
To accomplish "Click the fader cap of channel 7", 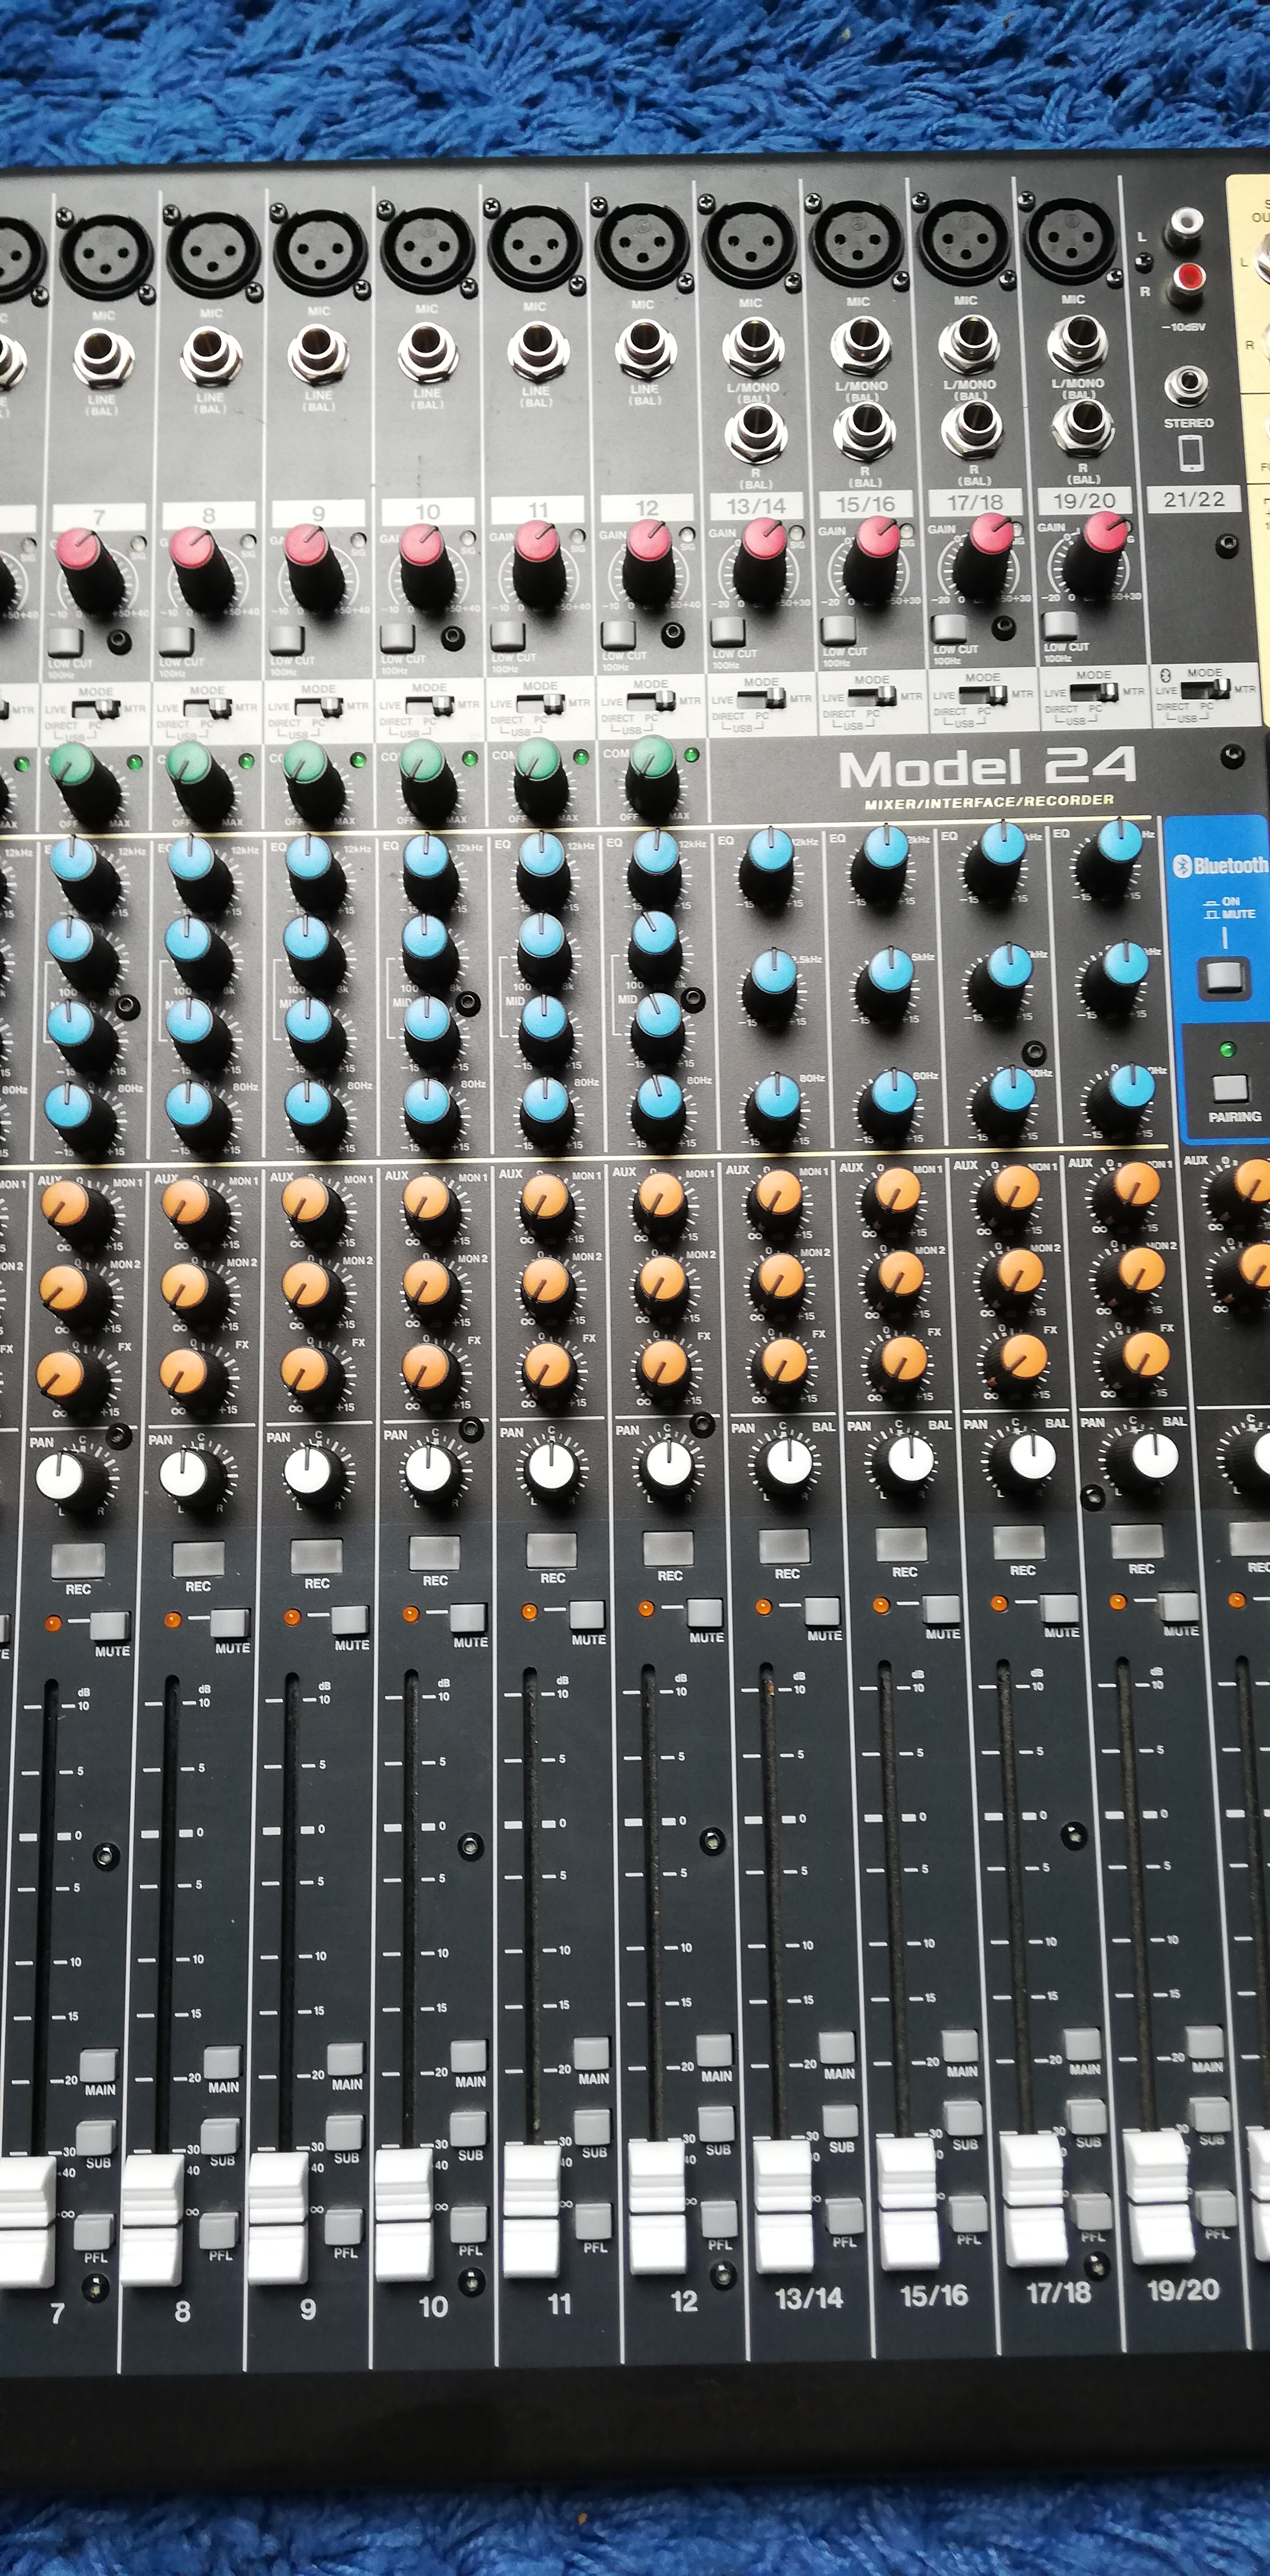I will click(25, 2222).
